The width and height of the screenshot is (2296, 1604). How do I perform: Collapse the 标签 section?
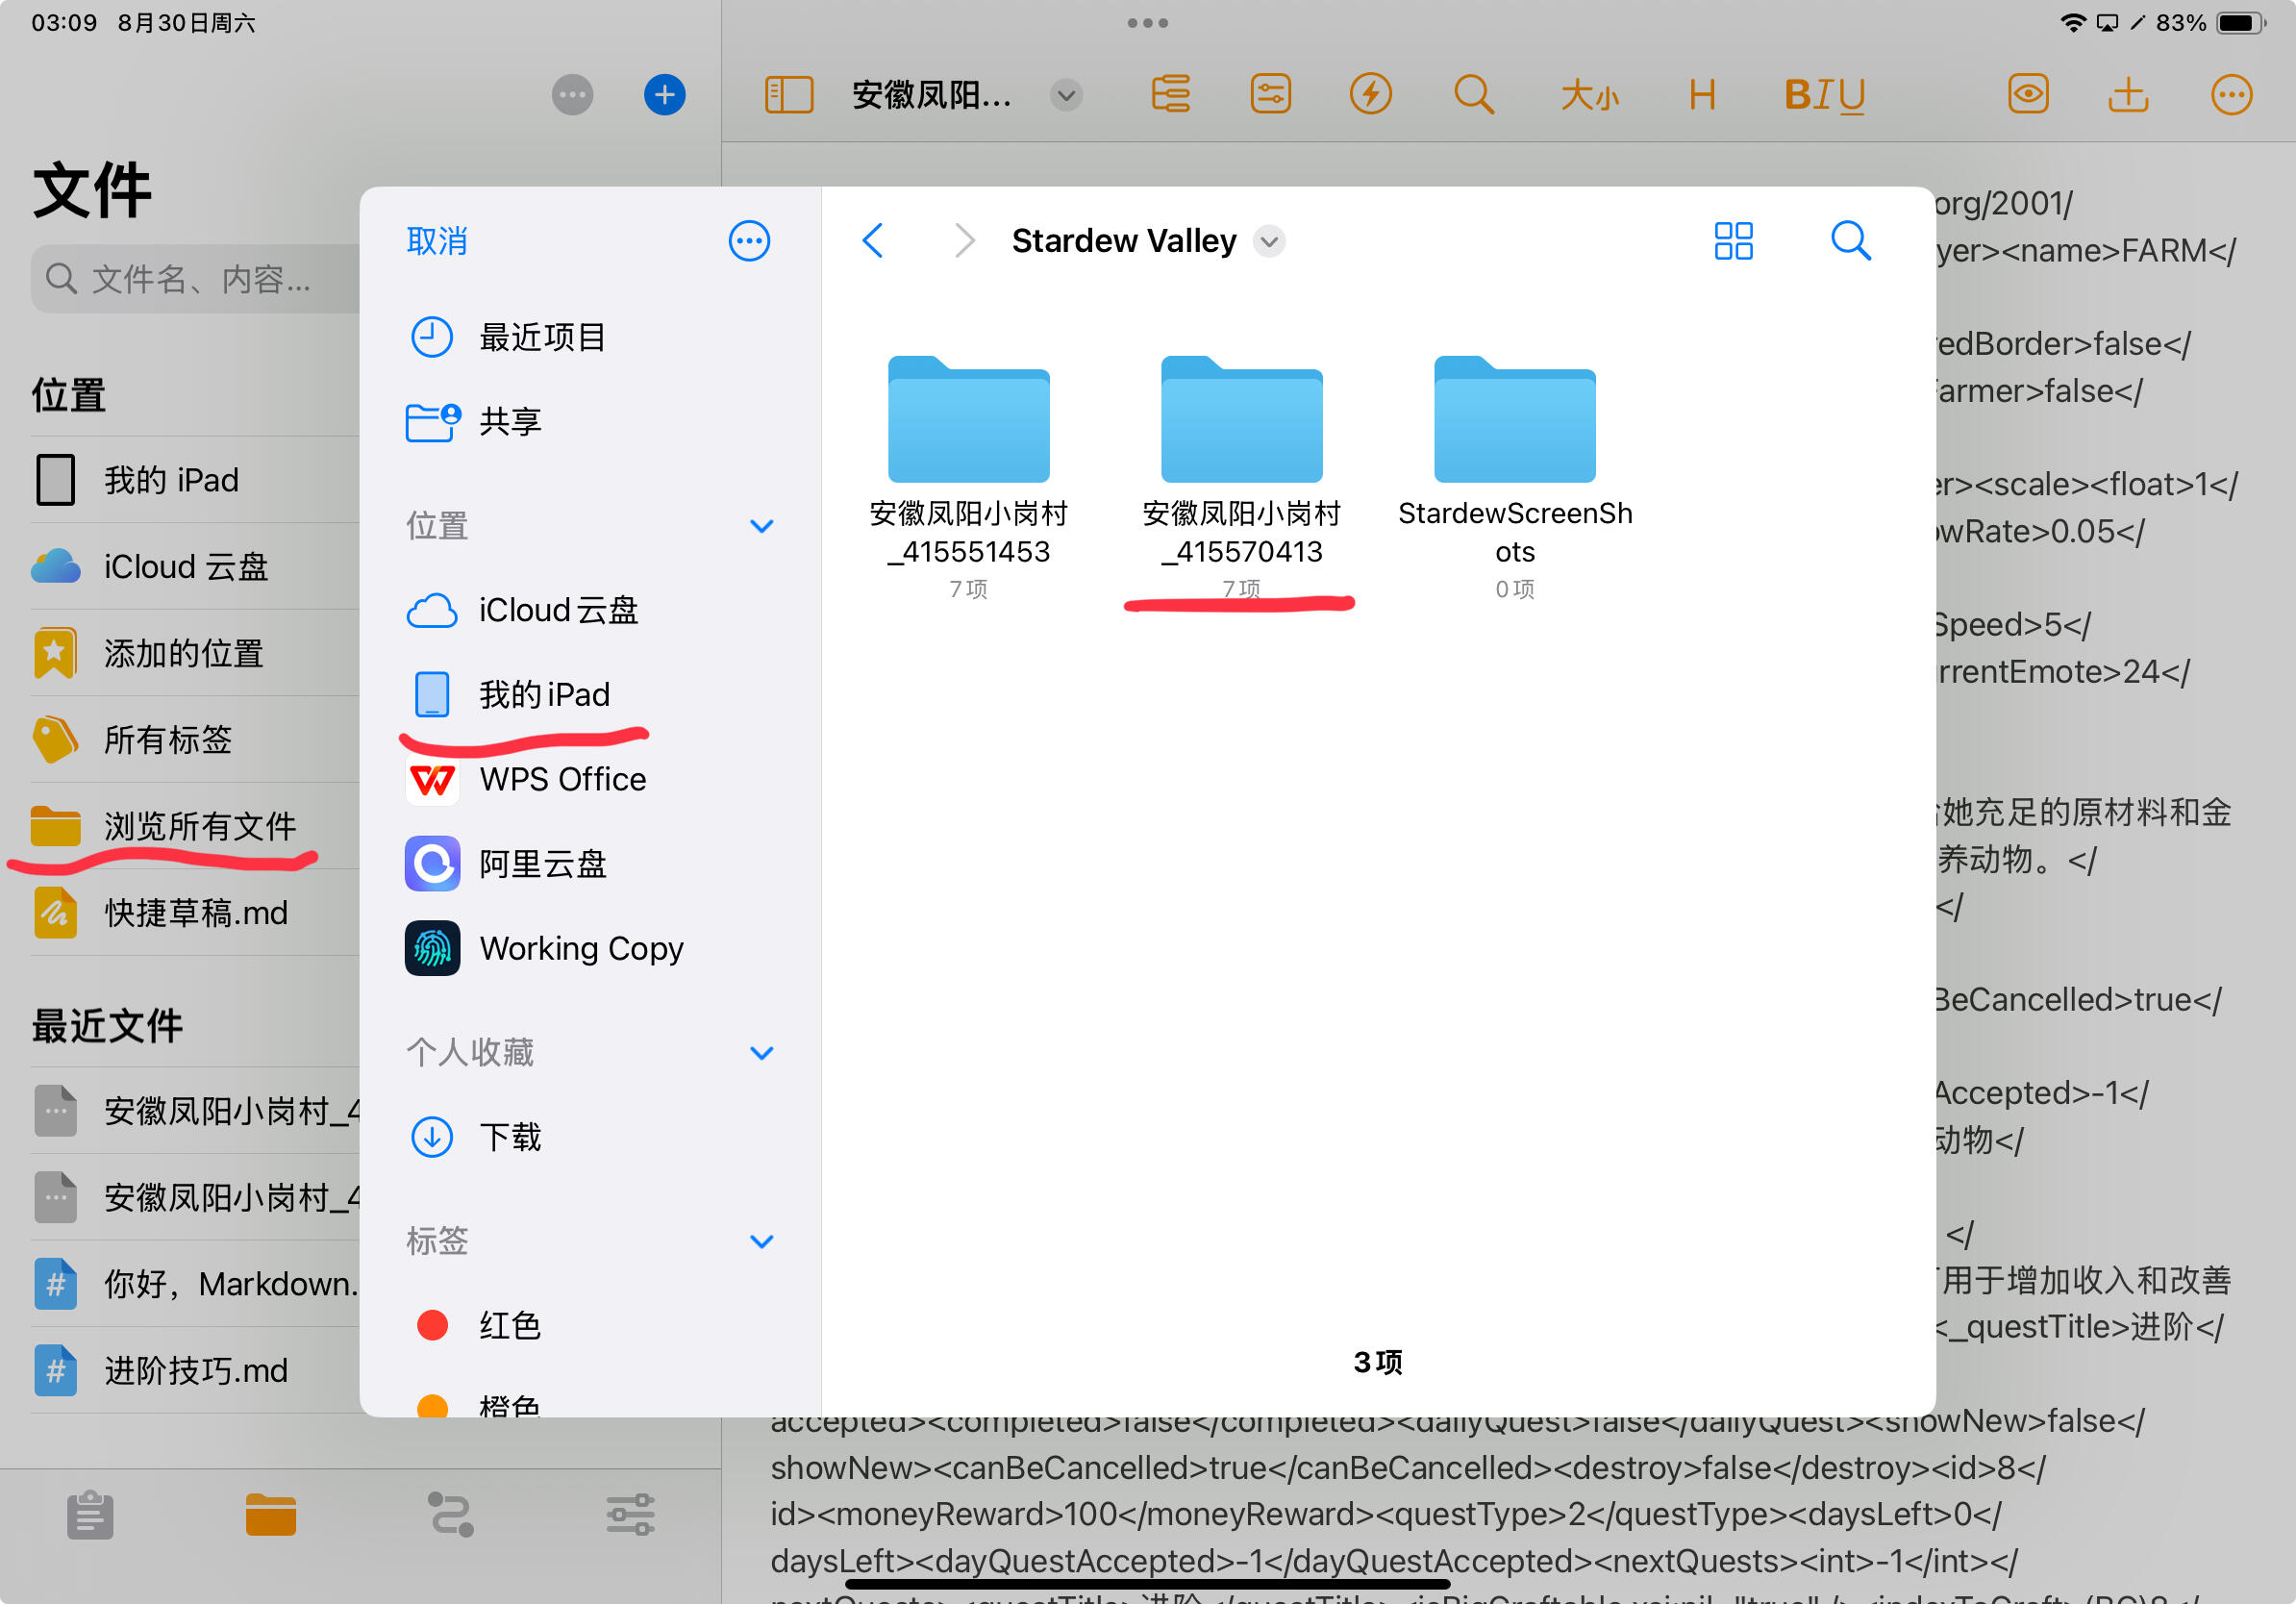click(762, 1242)
